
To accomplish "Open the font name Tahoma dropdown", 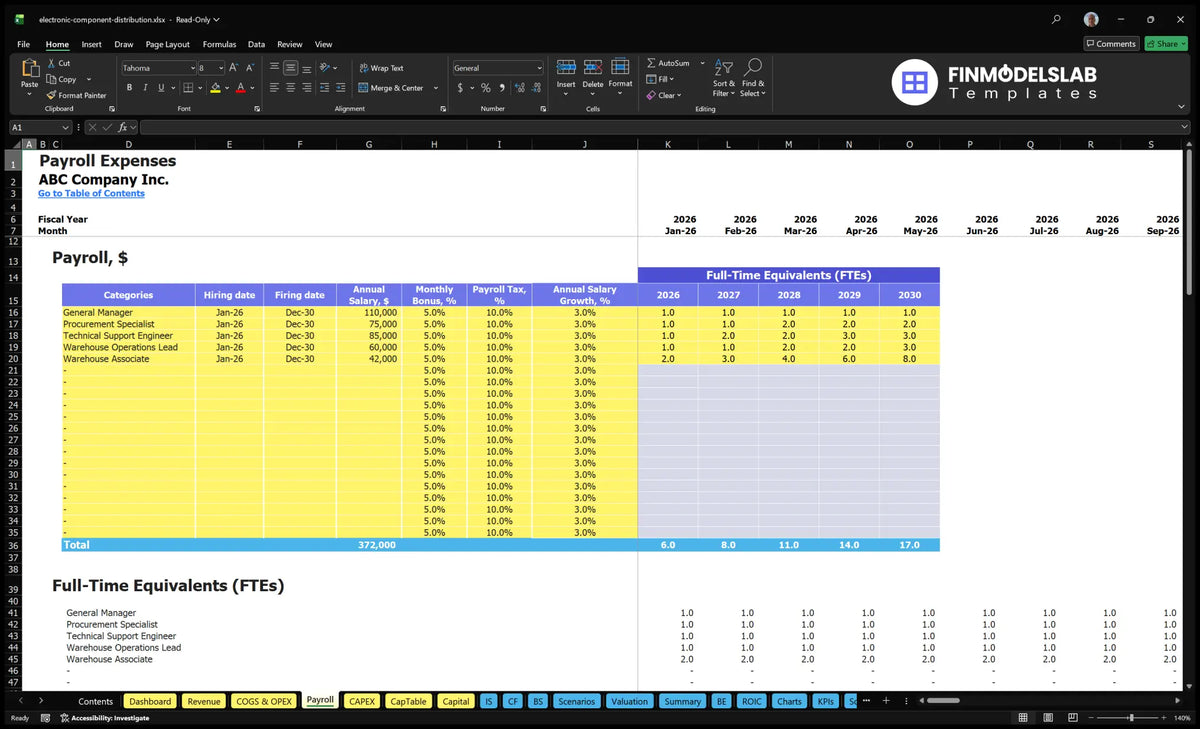I will pos(192,68).
